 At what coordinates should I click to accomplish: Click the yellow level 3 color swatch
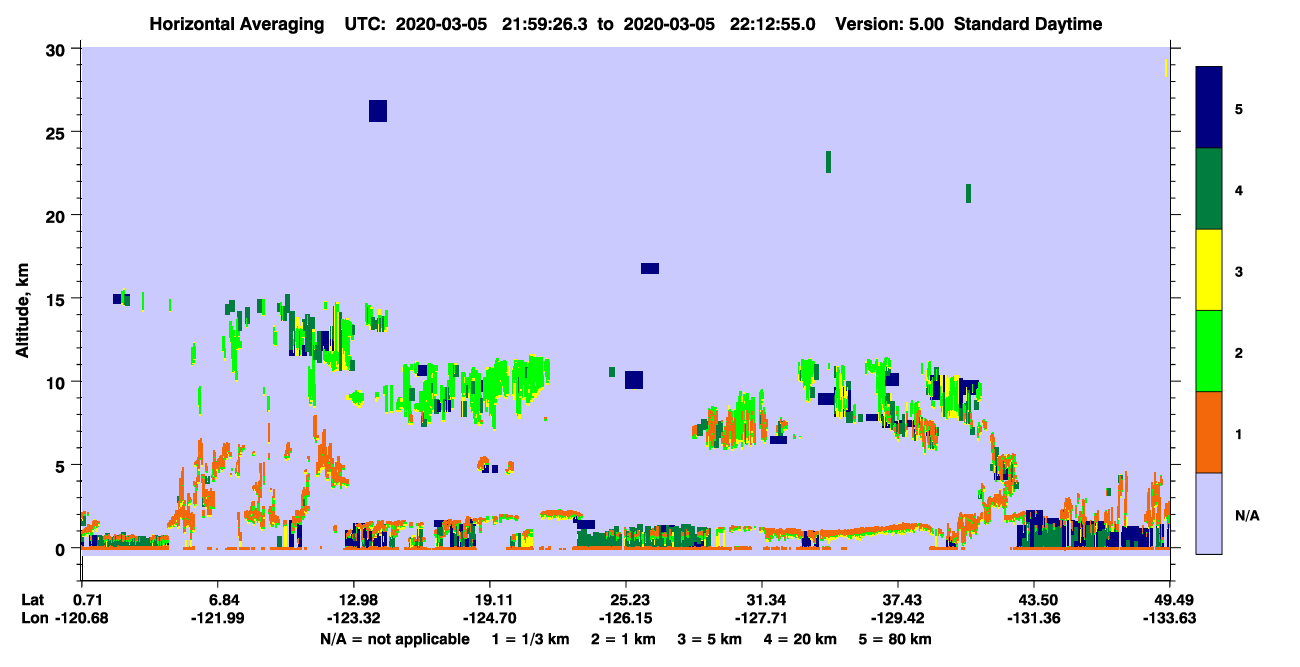1209,270
